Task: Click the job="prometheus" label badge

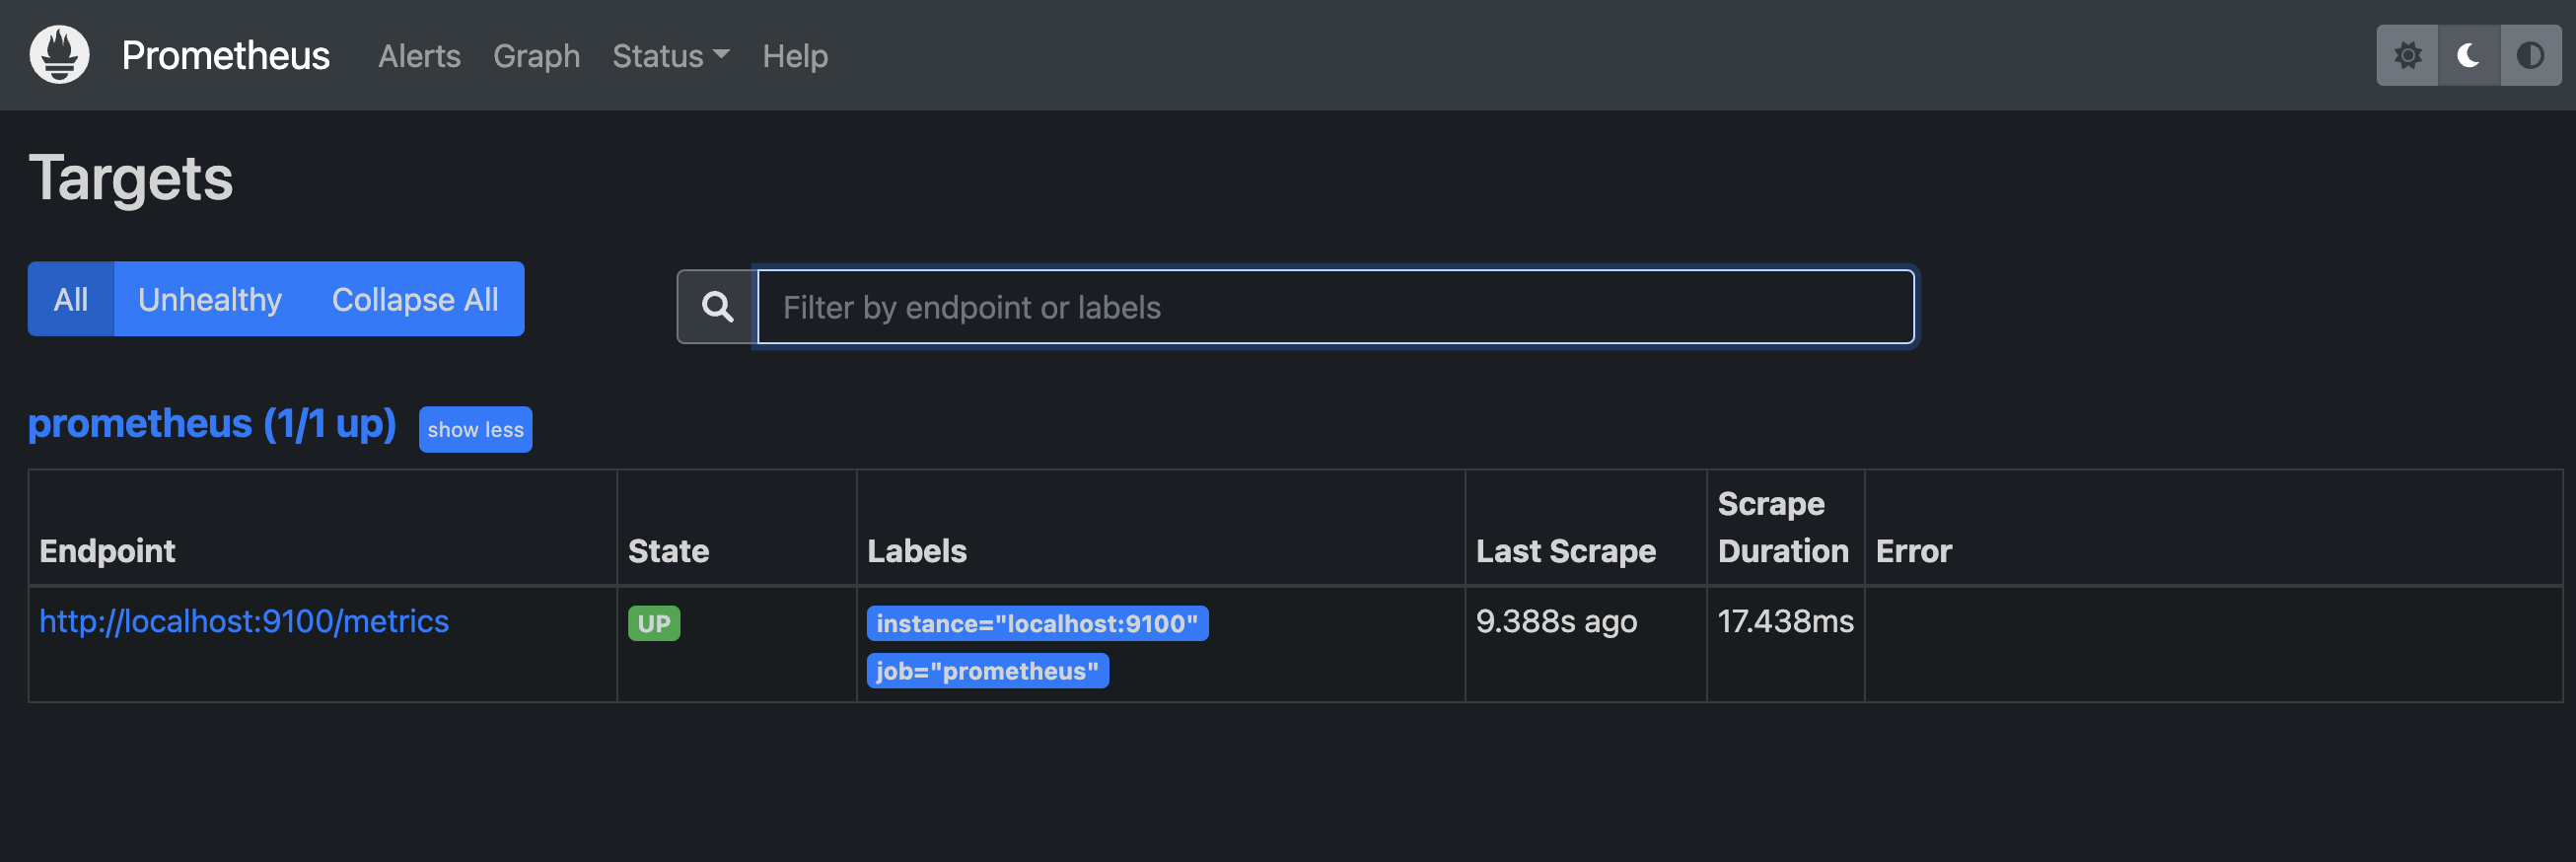Action: [x=987, y=670]
